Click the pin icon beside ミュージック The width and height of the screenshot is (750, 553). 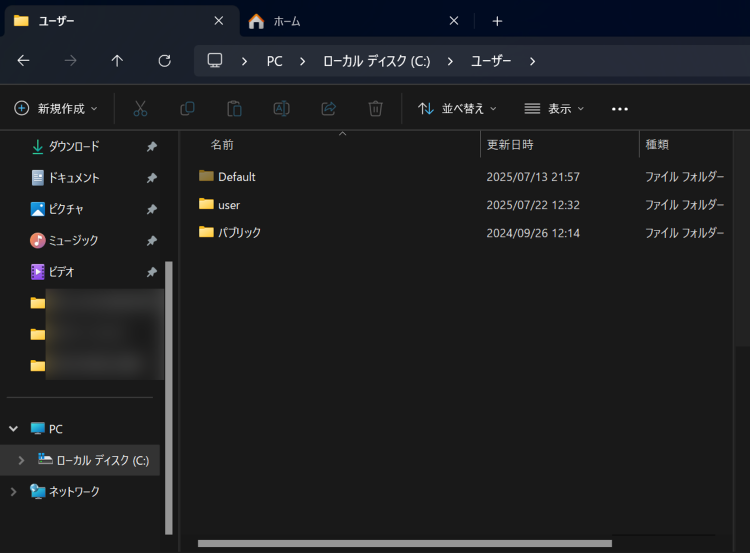pyautogui.click(x=152, y=241)
